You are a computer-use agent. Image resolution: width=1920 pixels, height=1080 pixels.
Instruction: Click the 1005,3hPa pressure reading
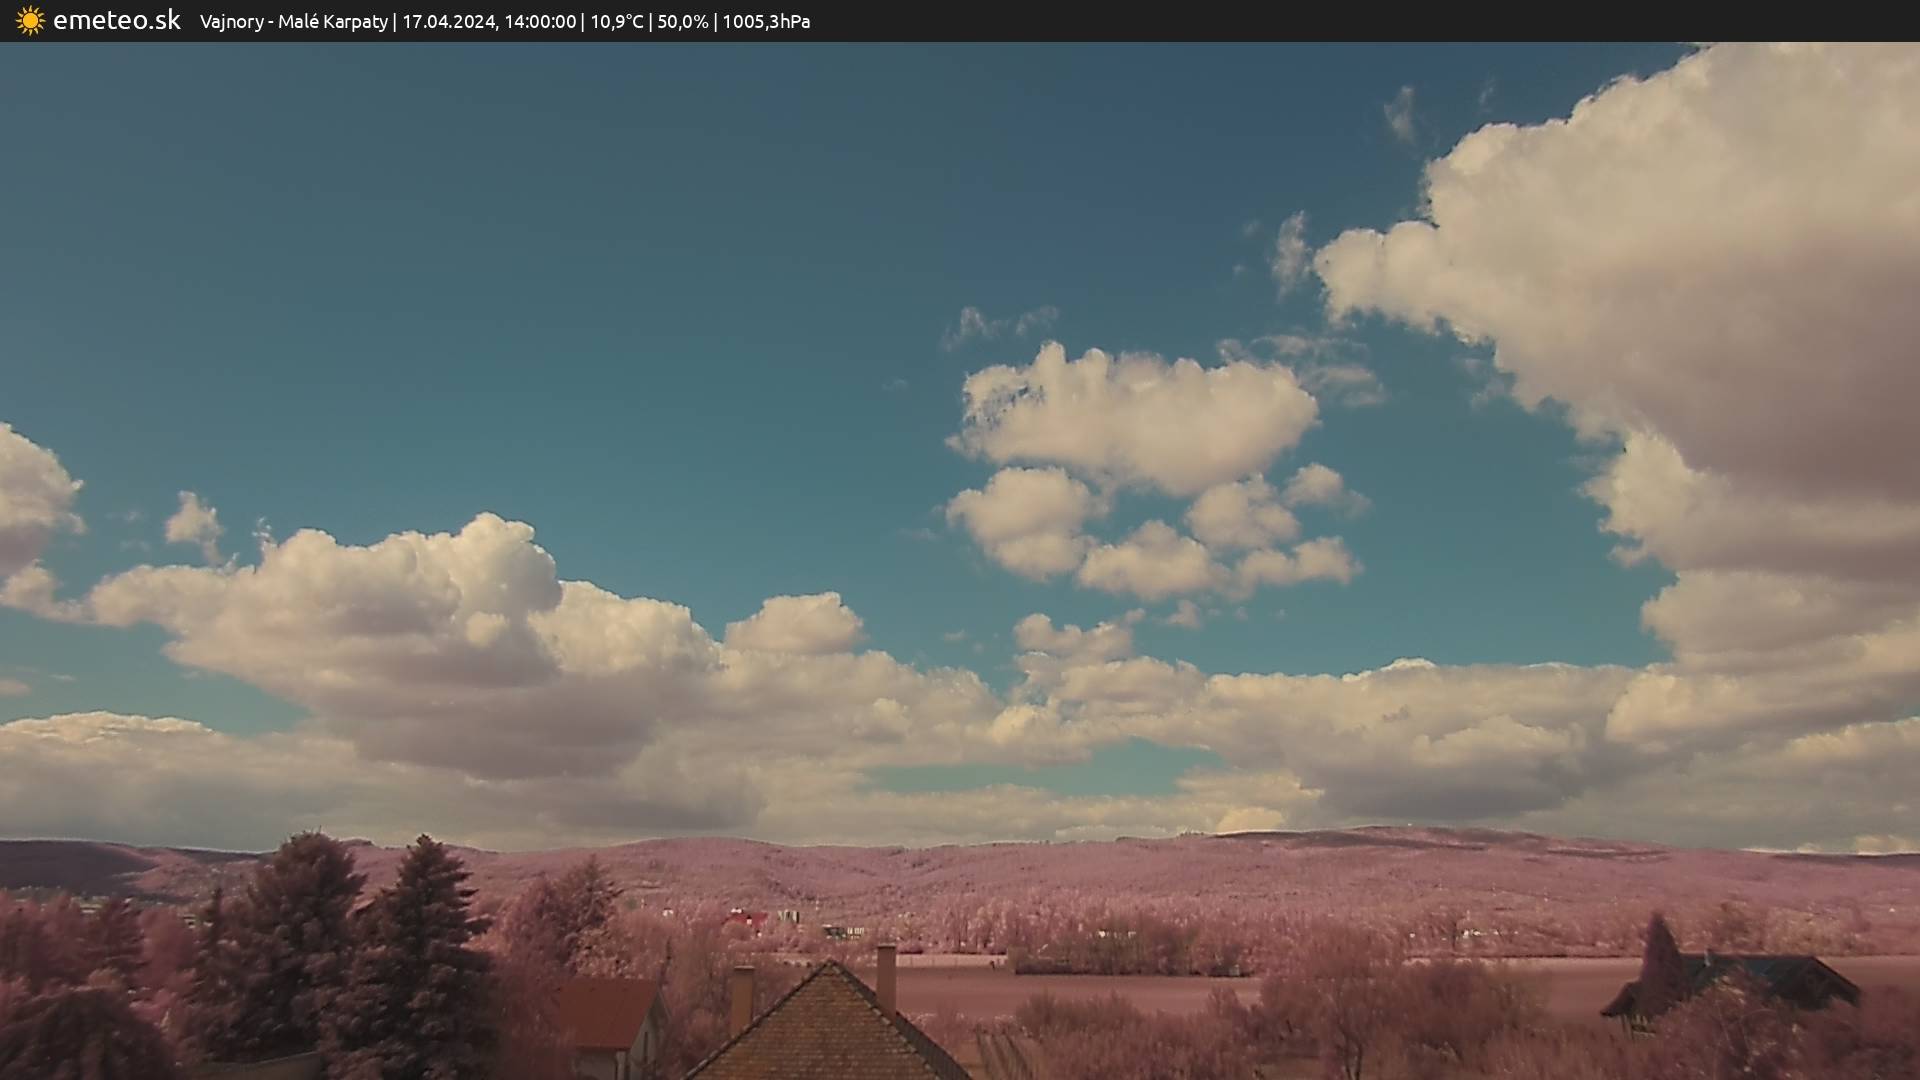pyautogui.click(x=765, y=22)
